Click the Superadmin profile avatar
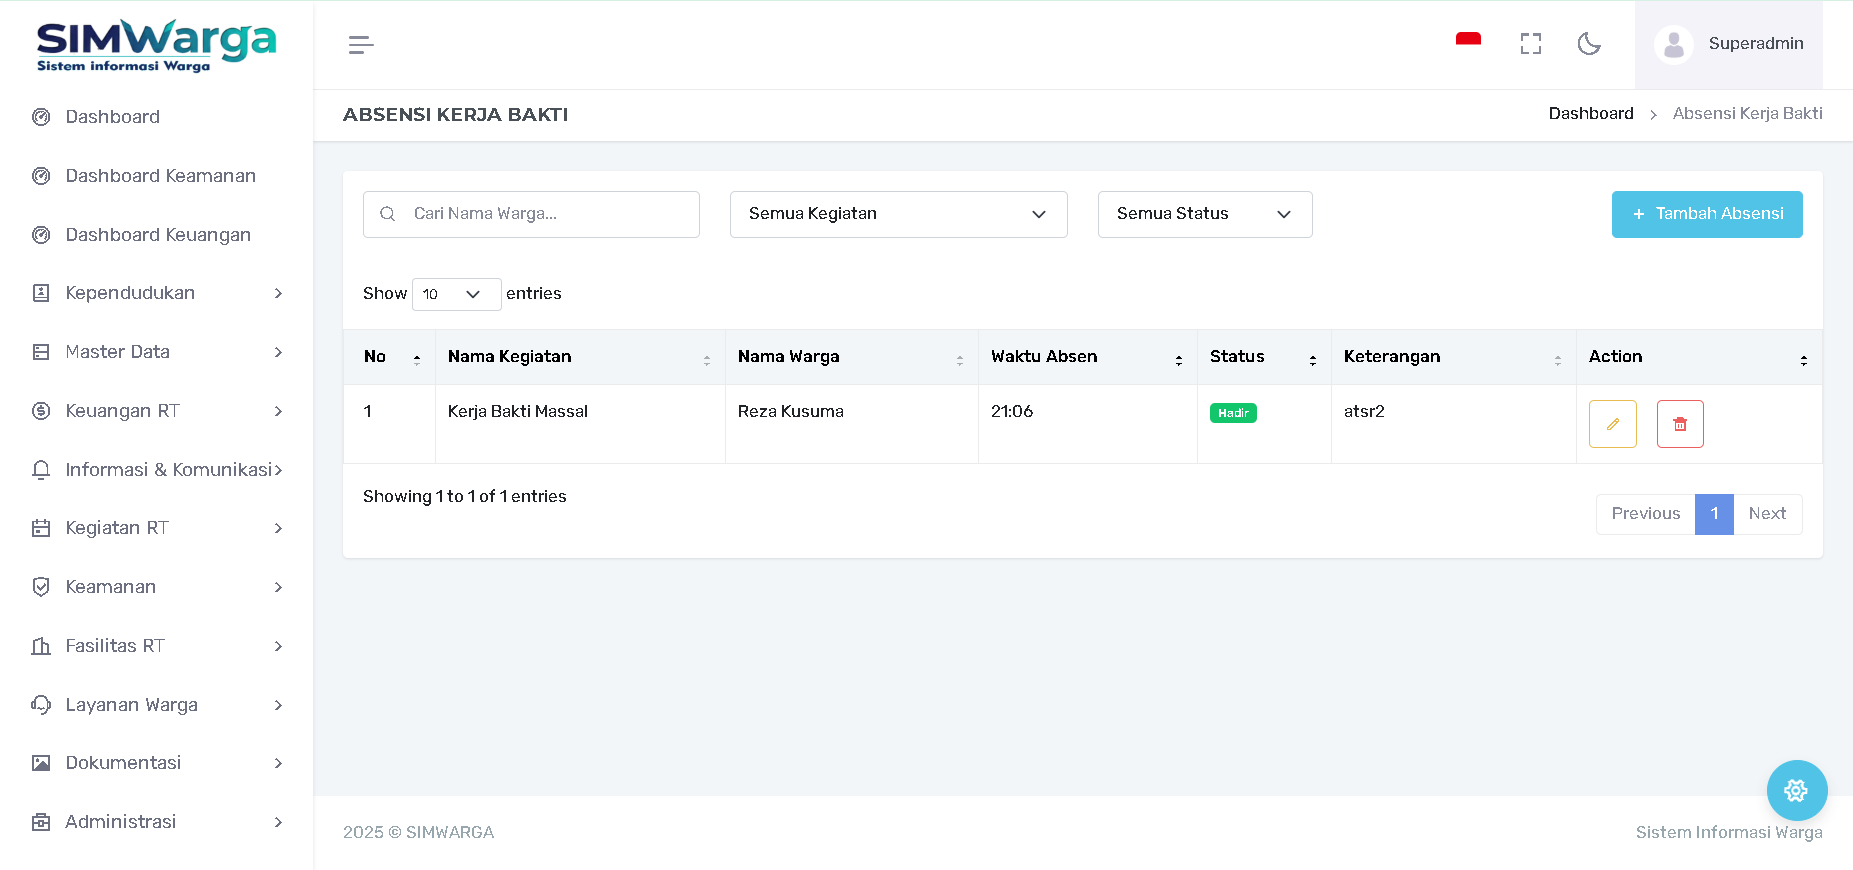This screenshot has height=870, width=1853. click(1673, 44)
